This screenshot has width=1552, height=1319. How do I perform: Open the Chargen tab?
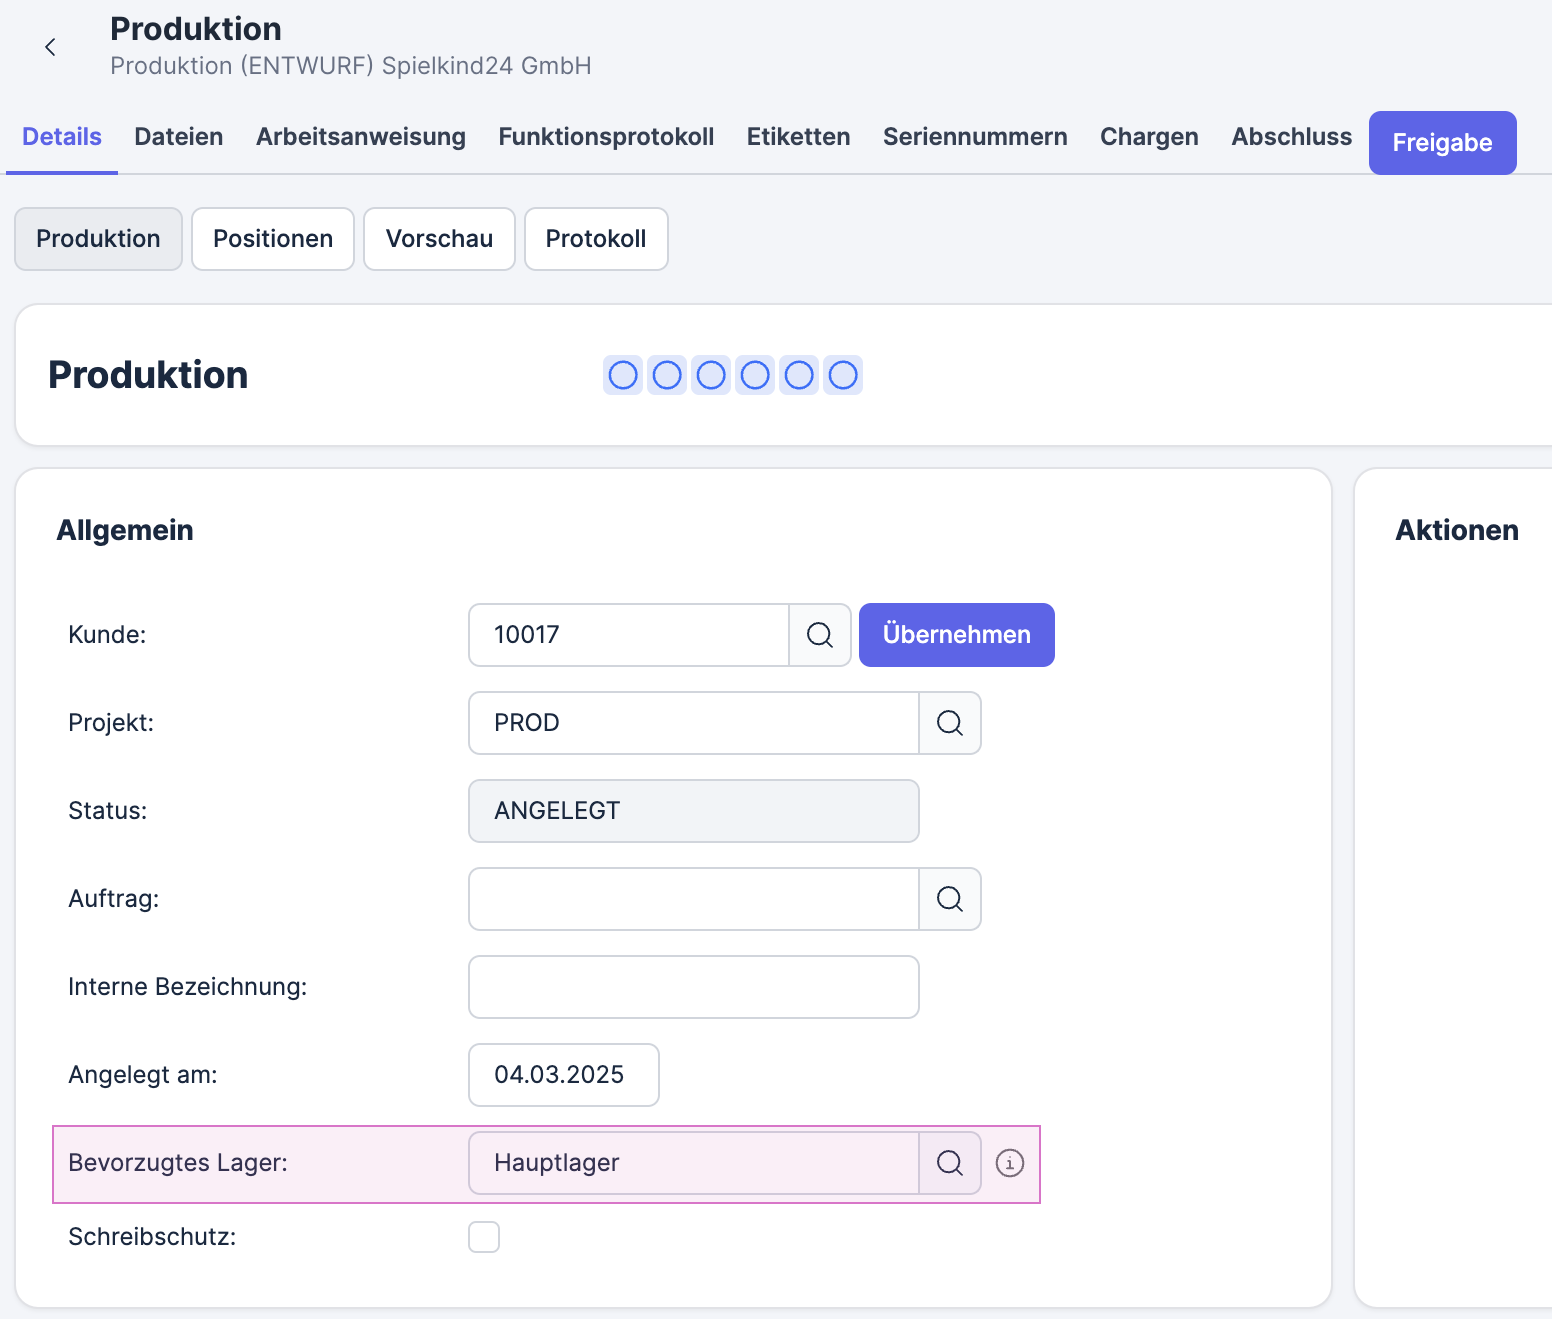coord(1149,137)
